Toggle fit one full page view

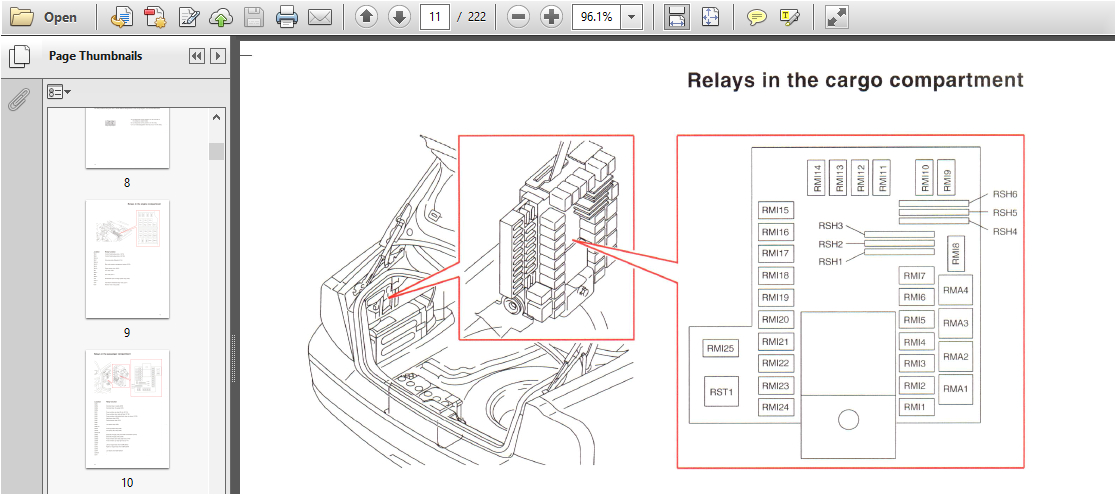(710, 17)
